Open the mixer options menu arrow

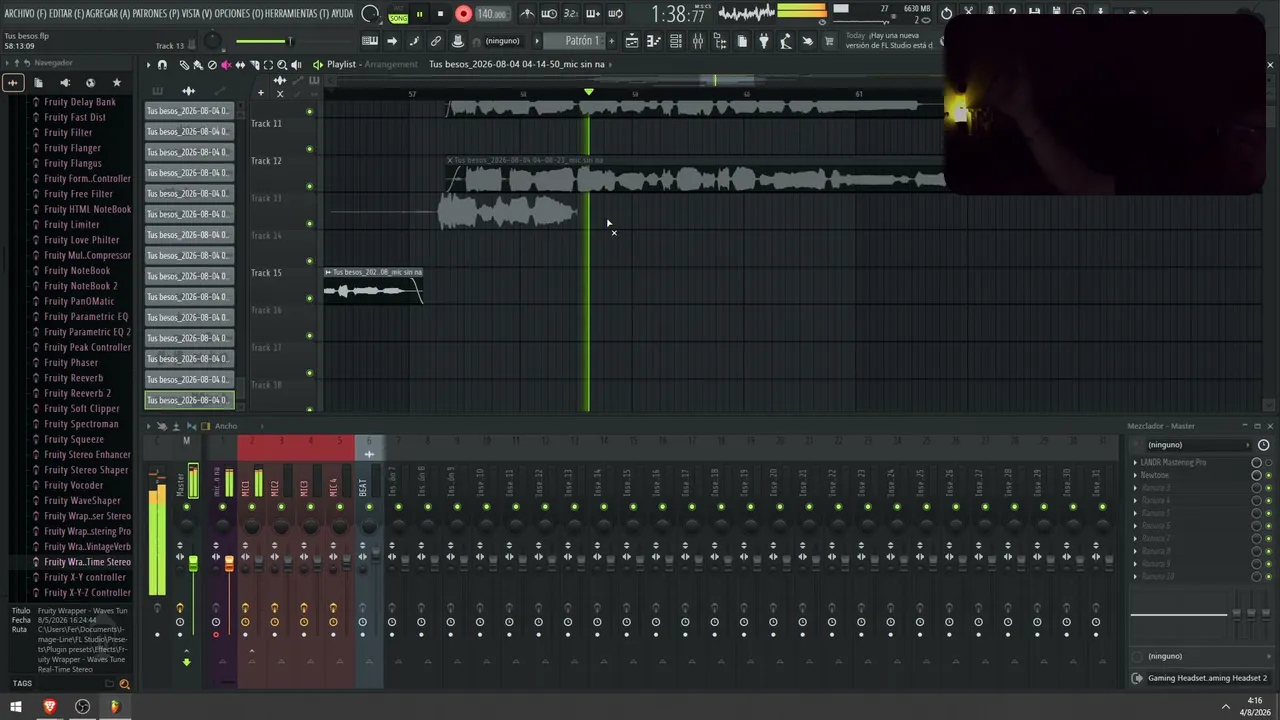[x=148, y=426]
